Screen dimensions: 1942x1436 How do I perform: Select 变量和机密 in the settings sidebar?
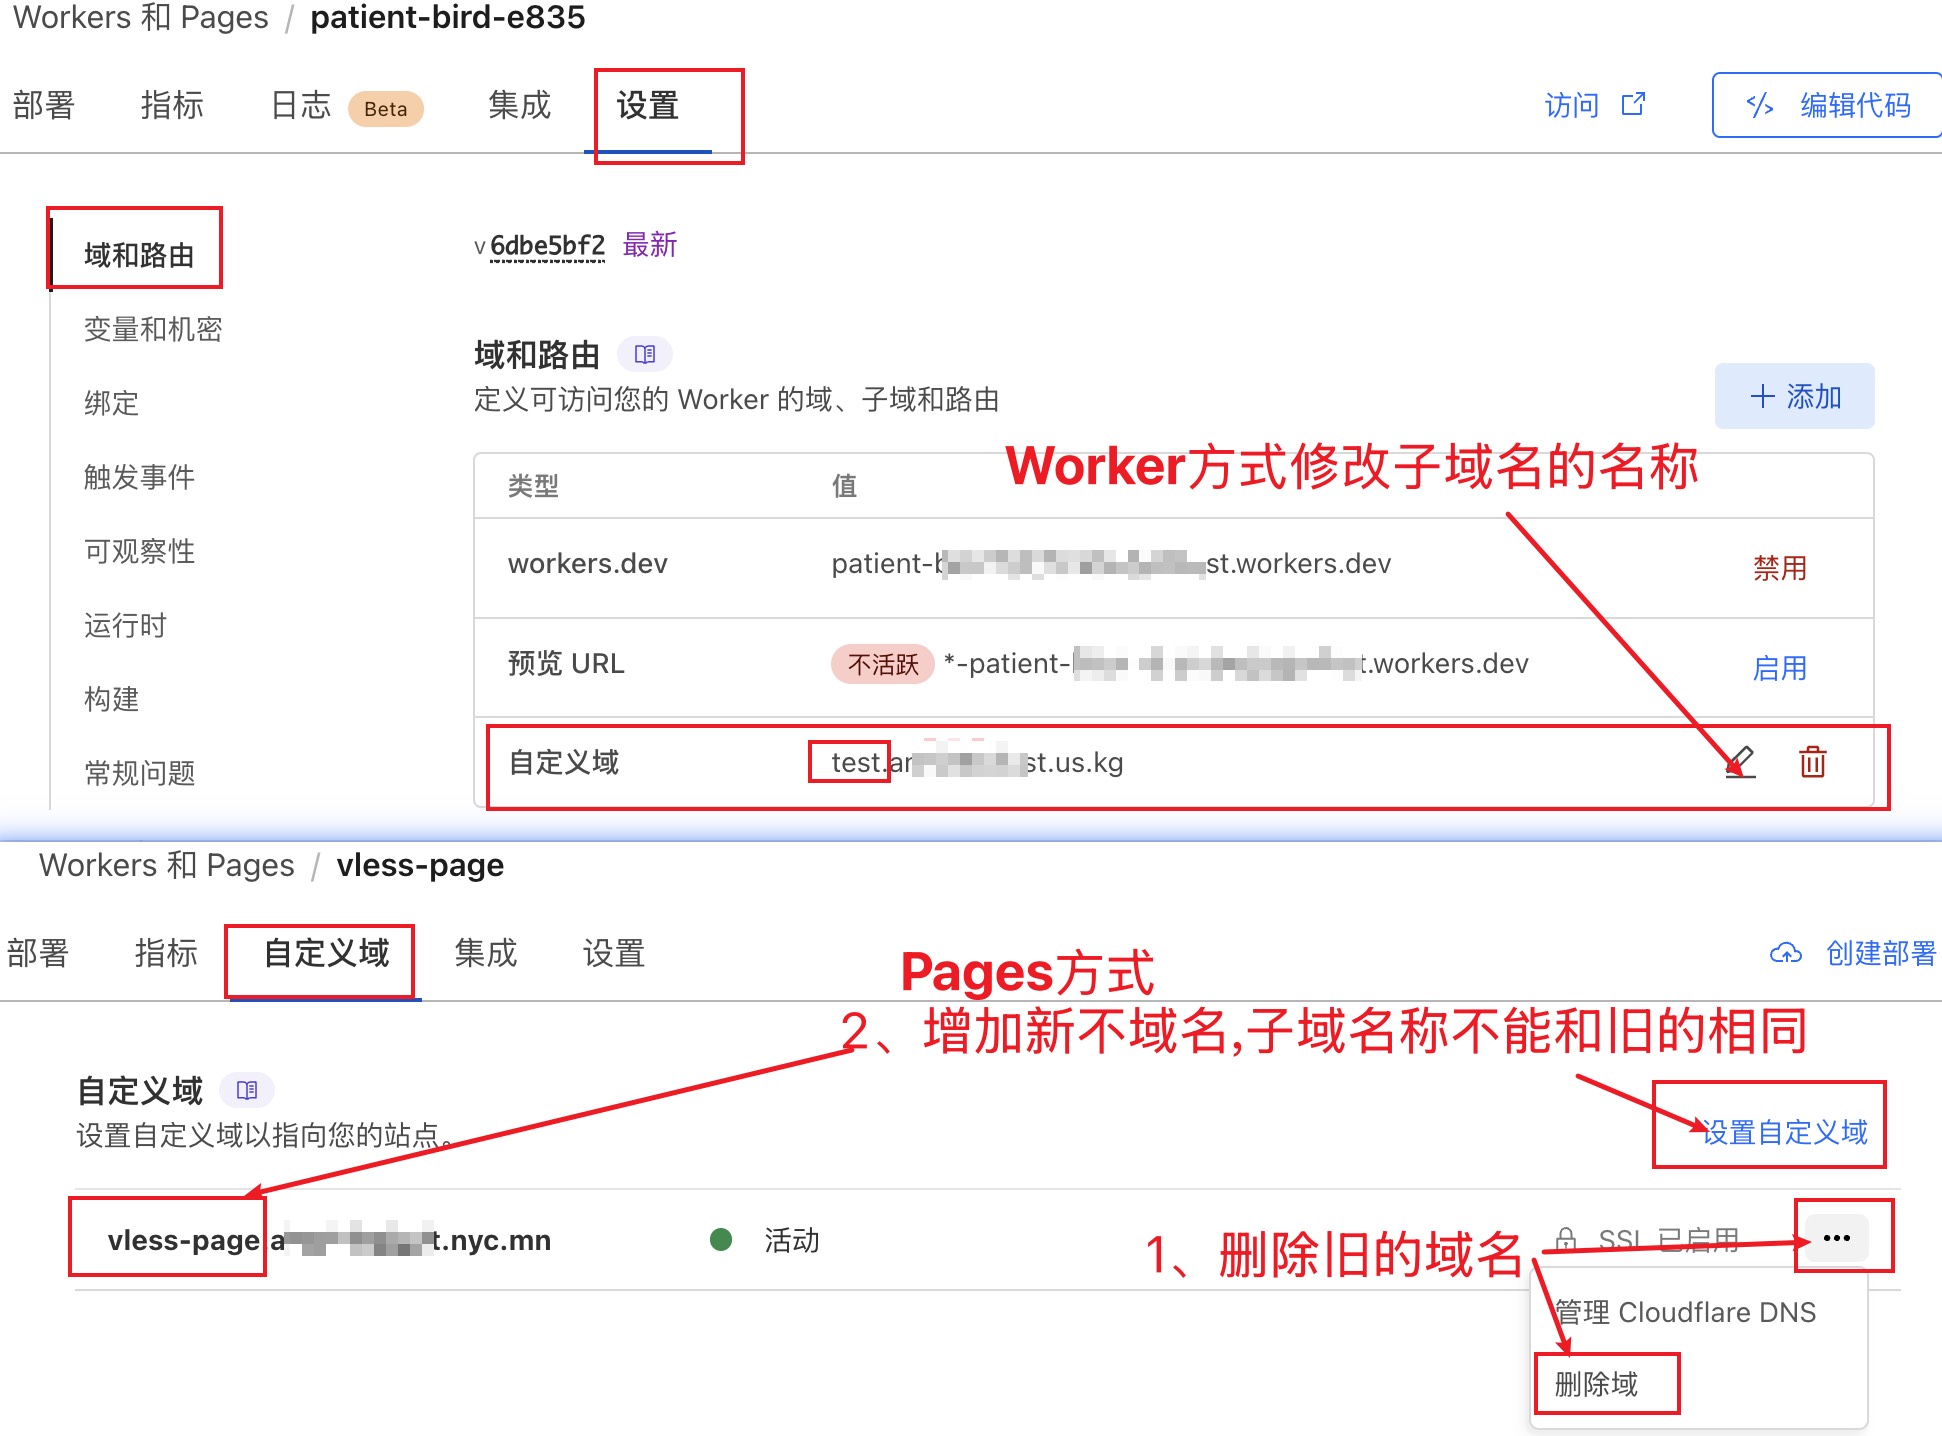[153, 329]
